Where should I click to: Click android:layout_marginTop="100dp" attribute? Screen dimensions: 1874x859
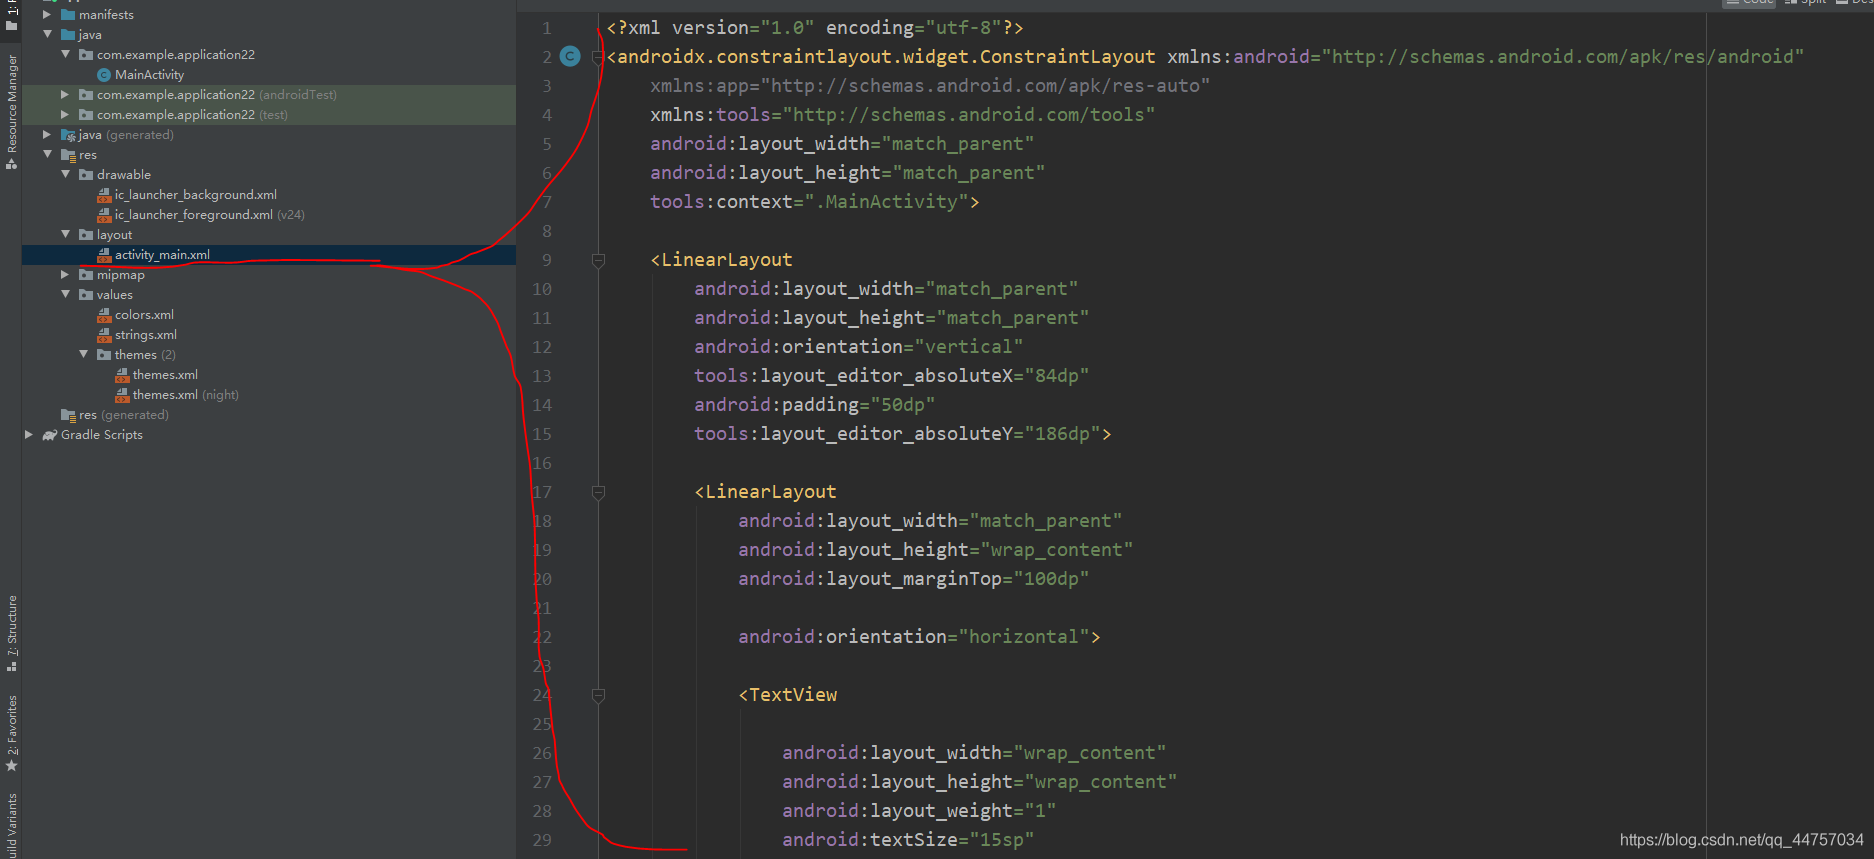pyautogui.click(x=913, y=579)
